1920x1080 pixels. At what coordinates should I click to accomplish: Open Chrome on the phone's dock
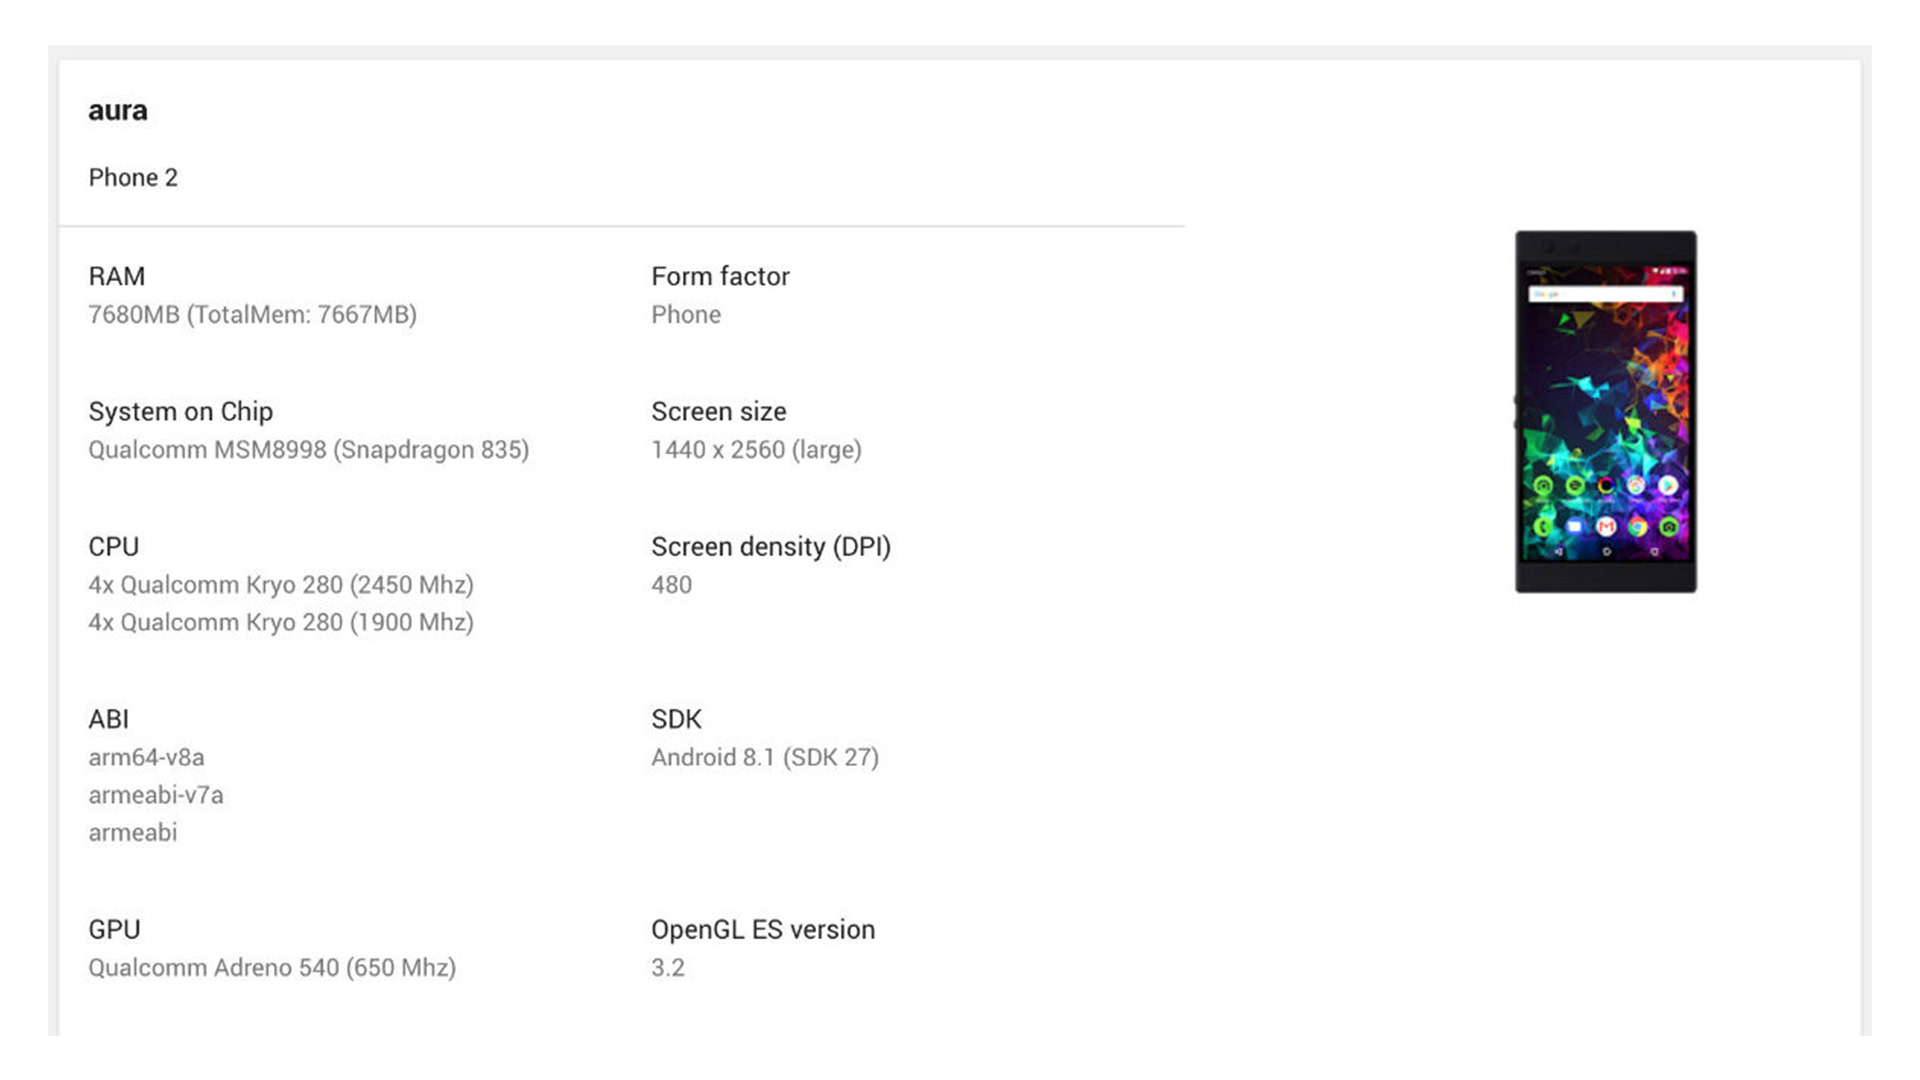click(1637, 527)
